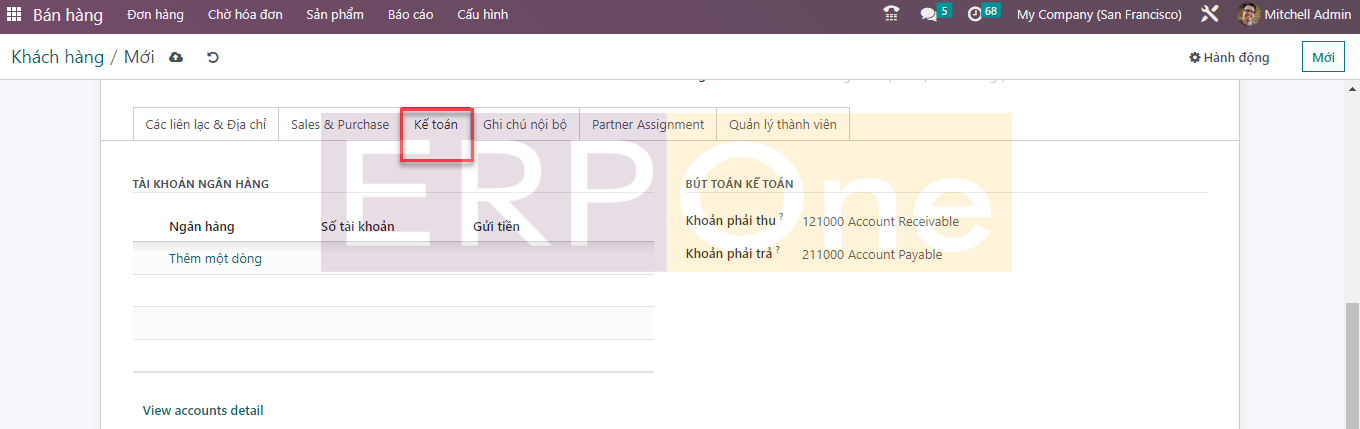
Task: Click the cloud save icon
Action: pyautogui.click(x=177, y=58)
